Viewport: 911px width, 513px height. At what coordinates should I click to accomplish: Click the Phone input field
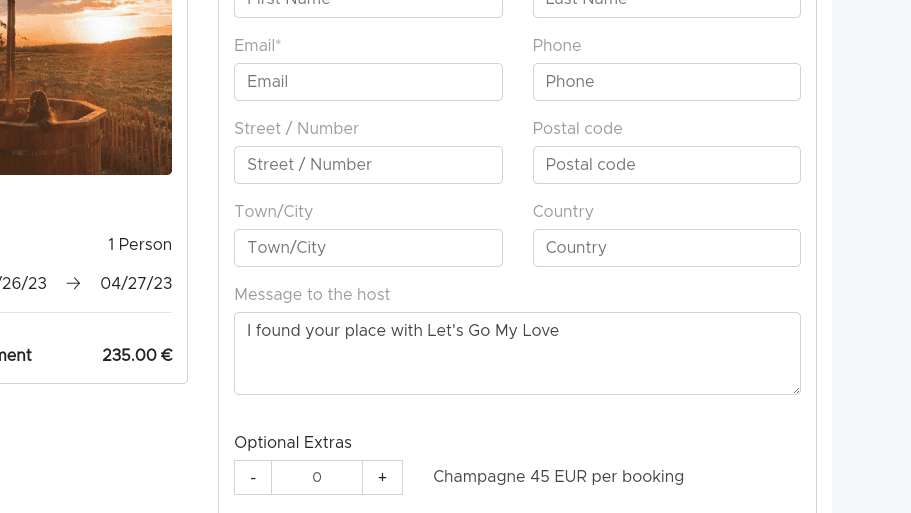[667, 82]
